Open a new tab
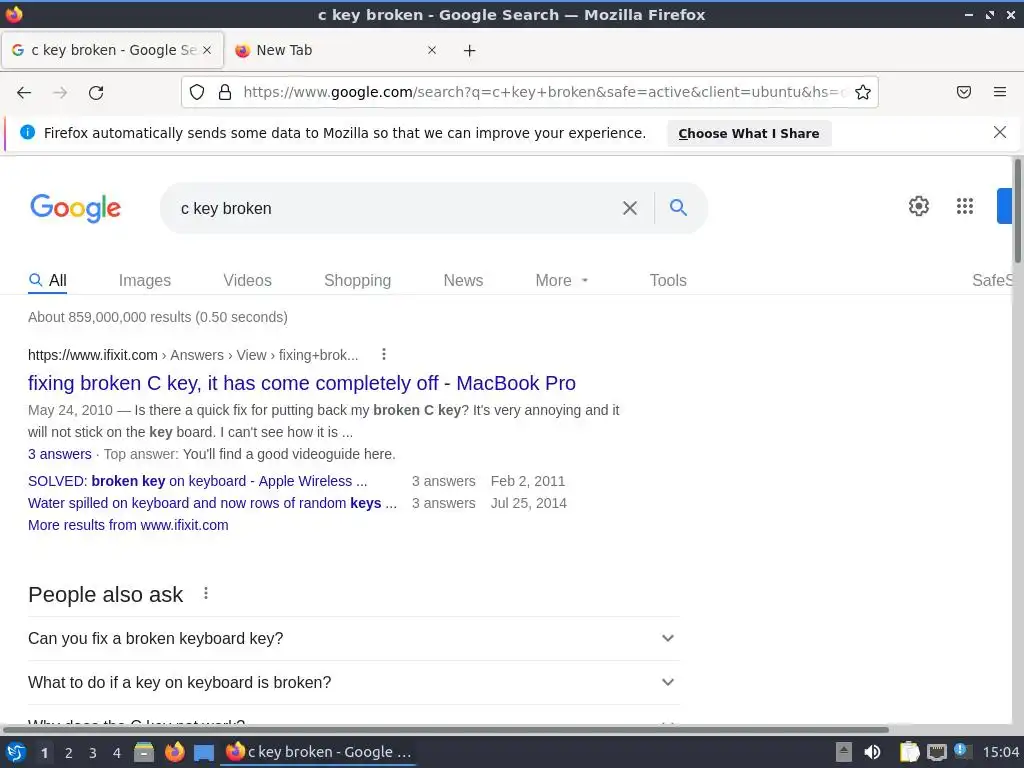This screenshot has width=1024, height=768. 470,50
